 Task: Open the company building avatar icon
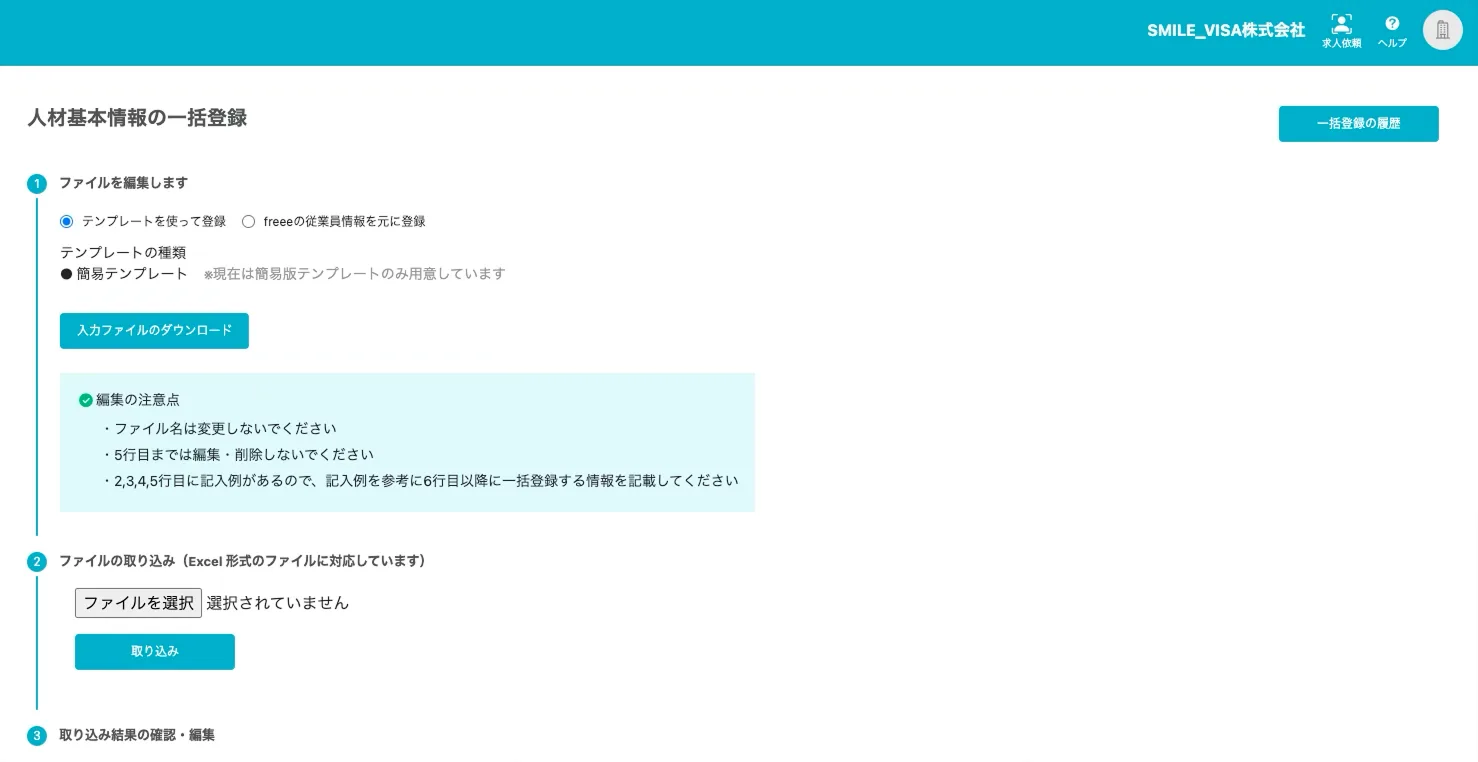pos(1442,29)
